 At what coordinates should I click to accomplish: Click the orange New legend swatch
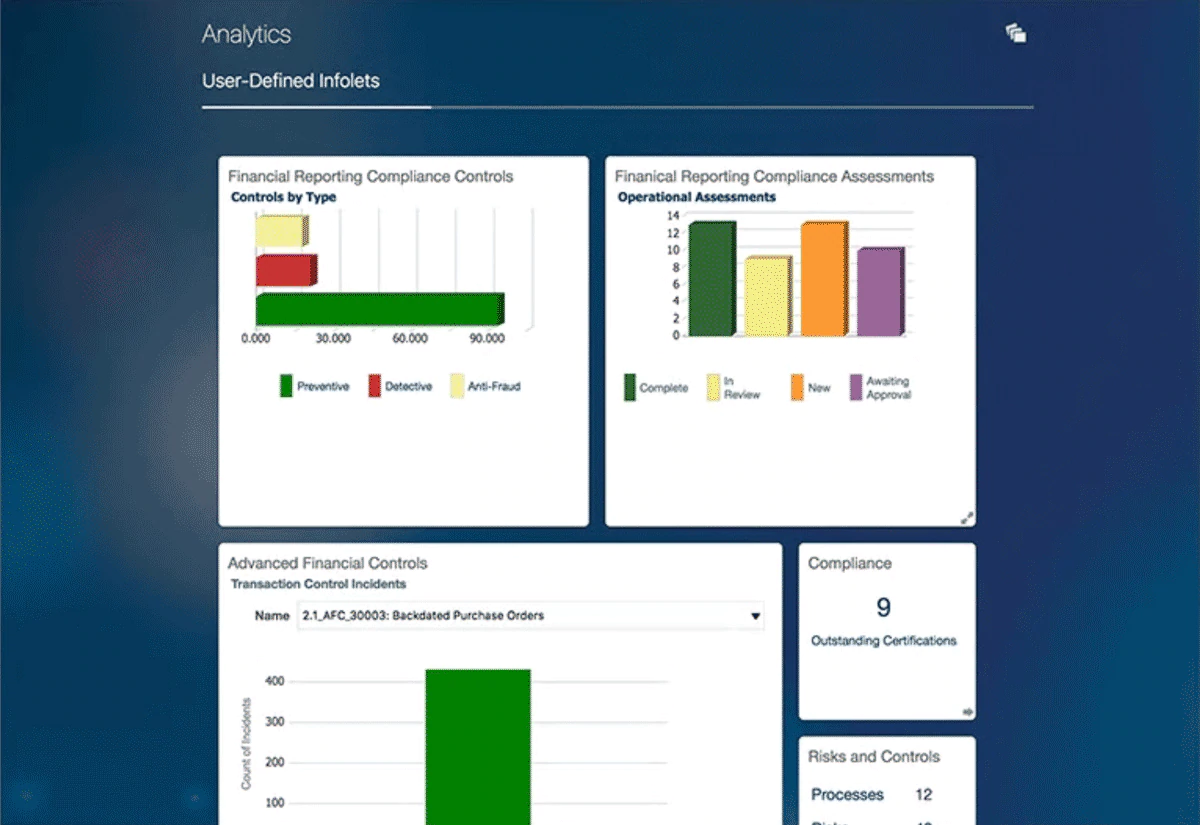tap(796, 388)
